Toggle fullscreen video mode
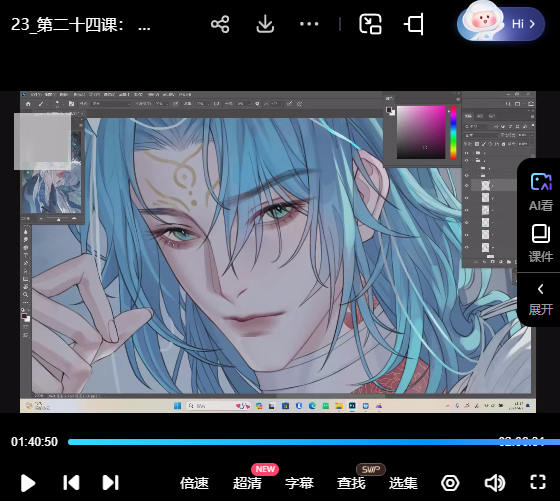560x501 pixels. [x=538, y=482]
